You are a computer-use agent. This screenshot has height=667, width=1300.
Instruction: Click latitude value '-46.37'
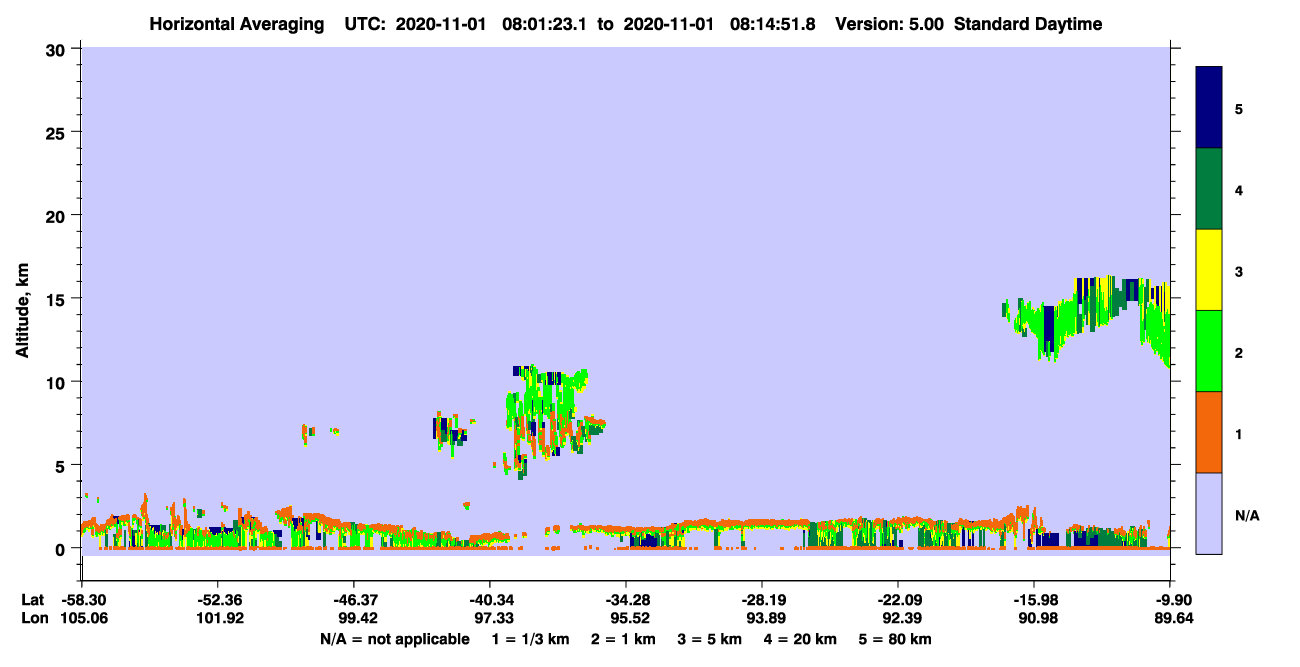(x=354, y=600)
